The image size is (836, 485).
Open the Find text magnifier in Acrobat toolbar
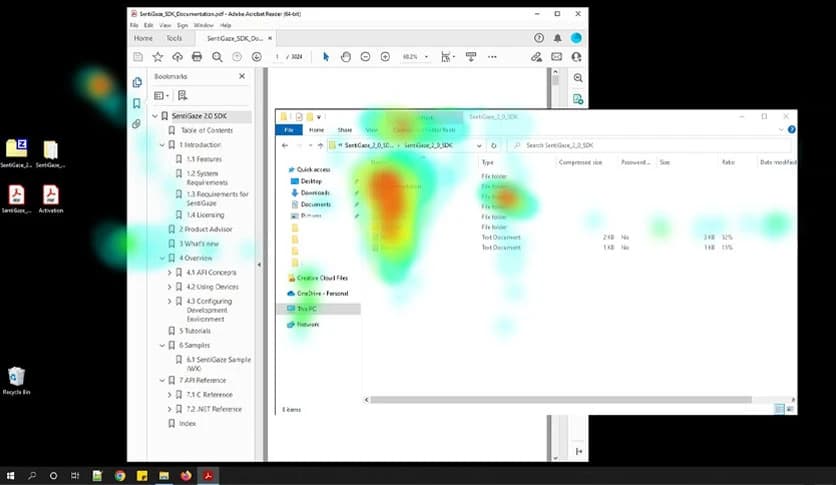click(217, 56)
